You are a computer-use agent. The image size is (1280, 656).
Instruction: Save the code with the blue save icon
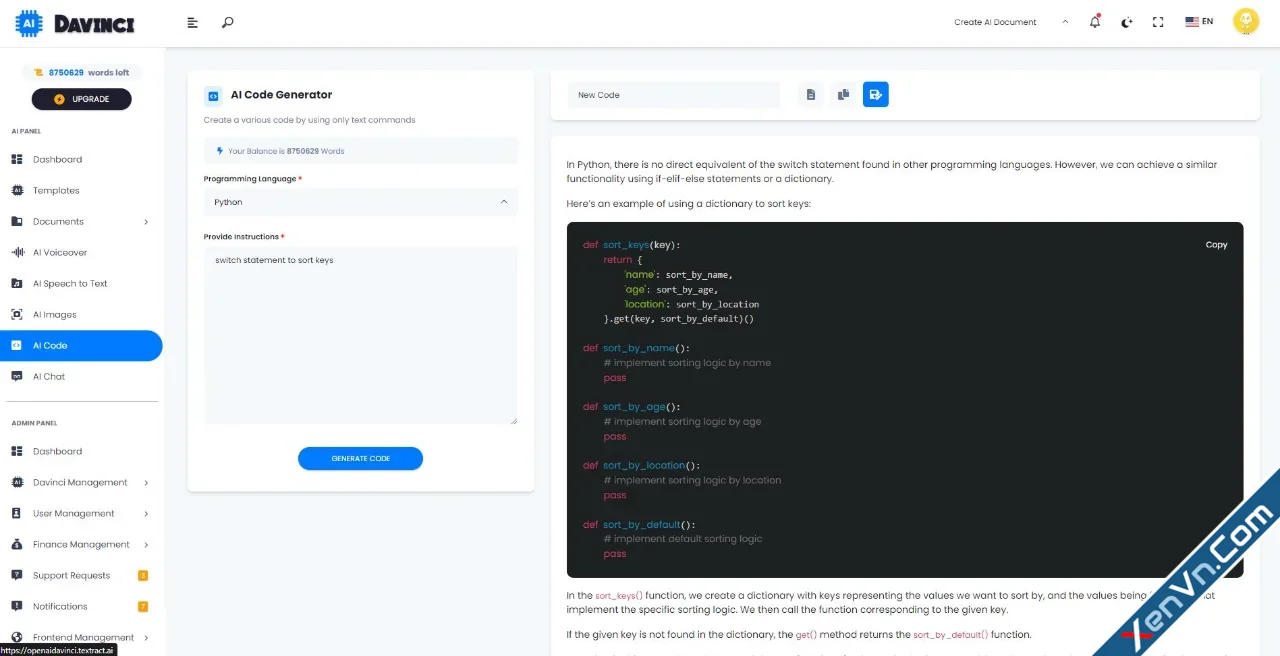[x=876, y=93]
